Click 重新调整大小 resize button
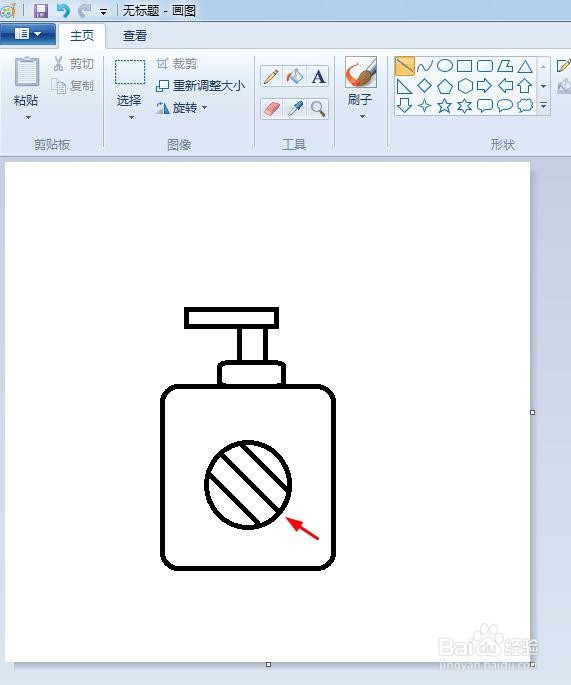The width and height of the screenshot is (571, 685). (x=201, y=86)
